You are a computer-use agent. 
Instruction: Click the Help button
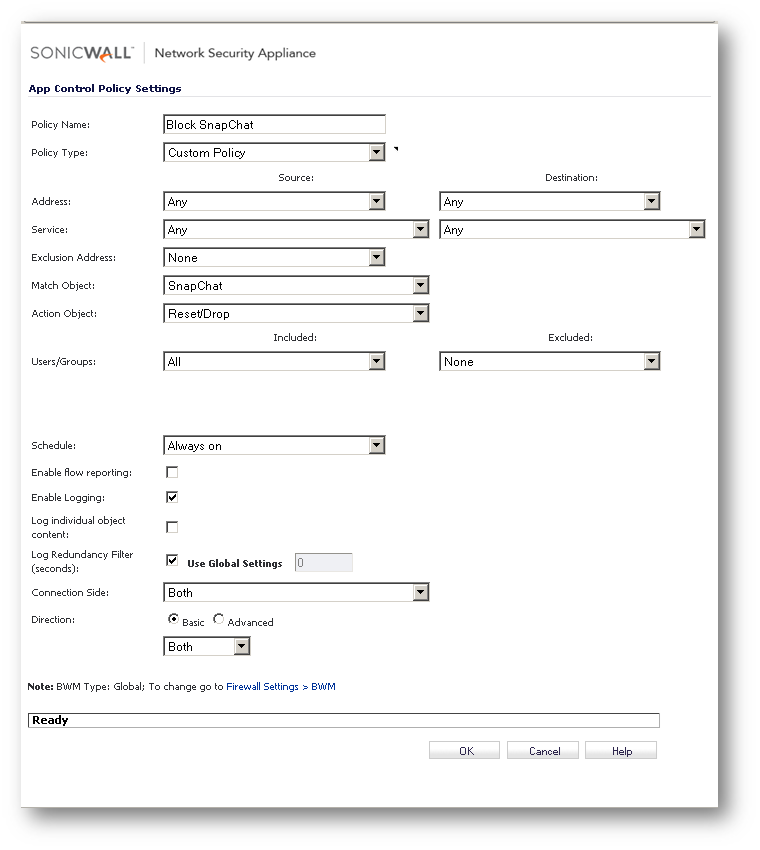621,751
